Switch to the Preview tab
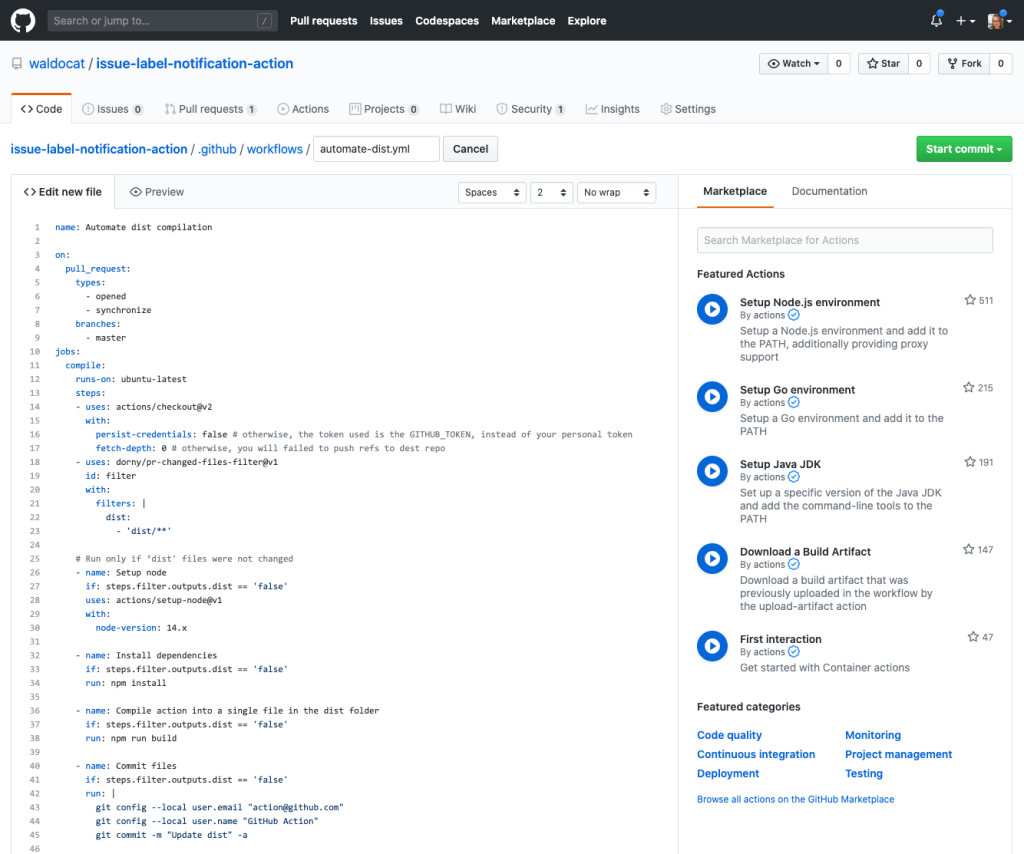 click(x=156, y=192)
